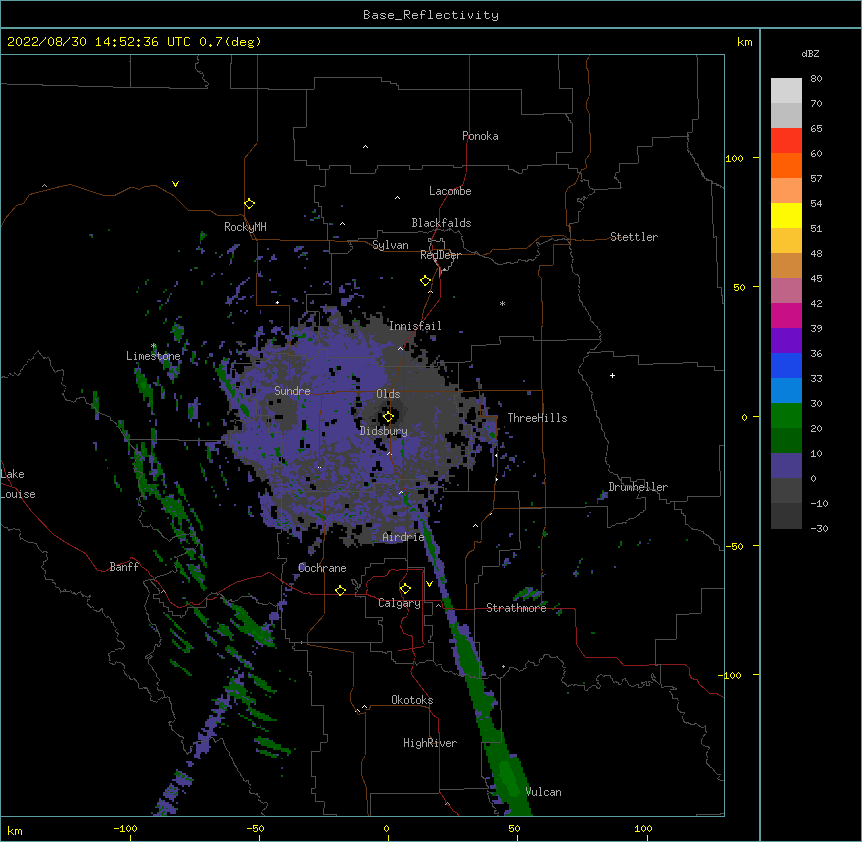
Task: Click the HighRiver city label
Action: pos(430,743)
